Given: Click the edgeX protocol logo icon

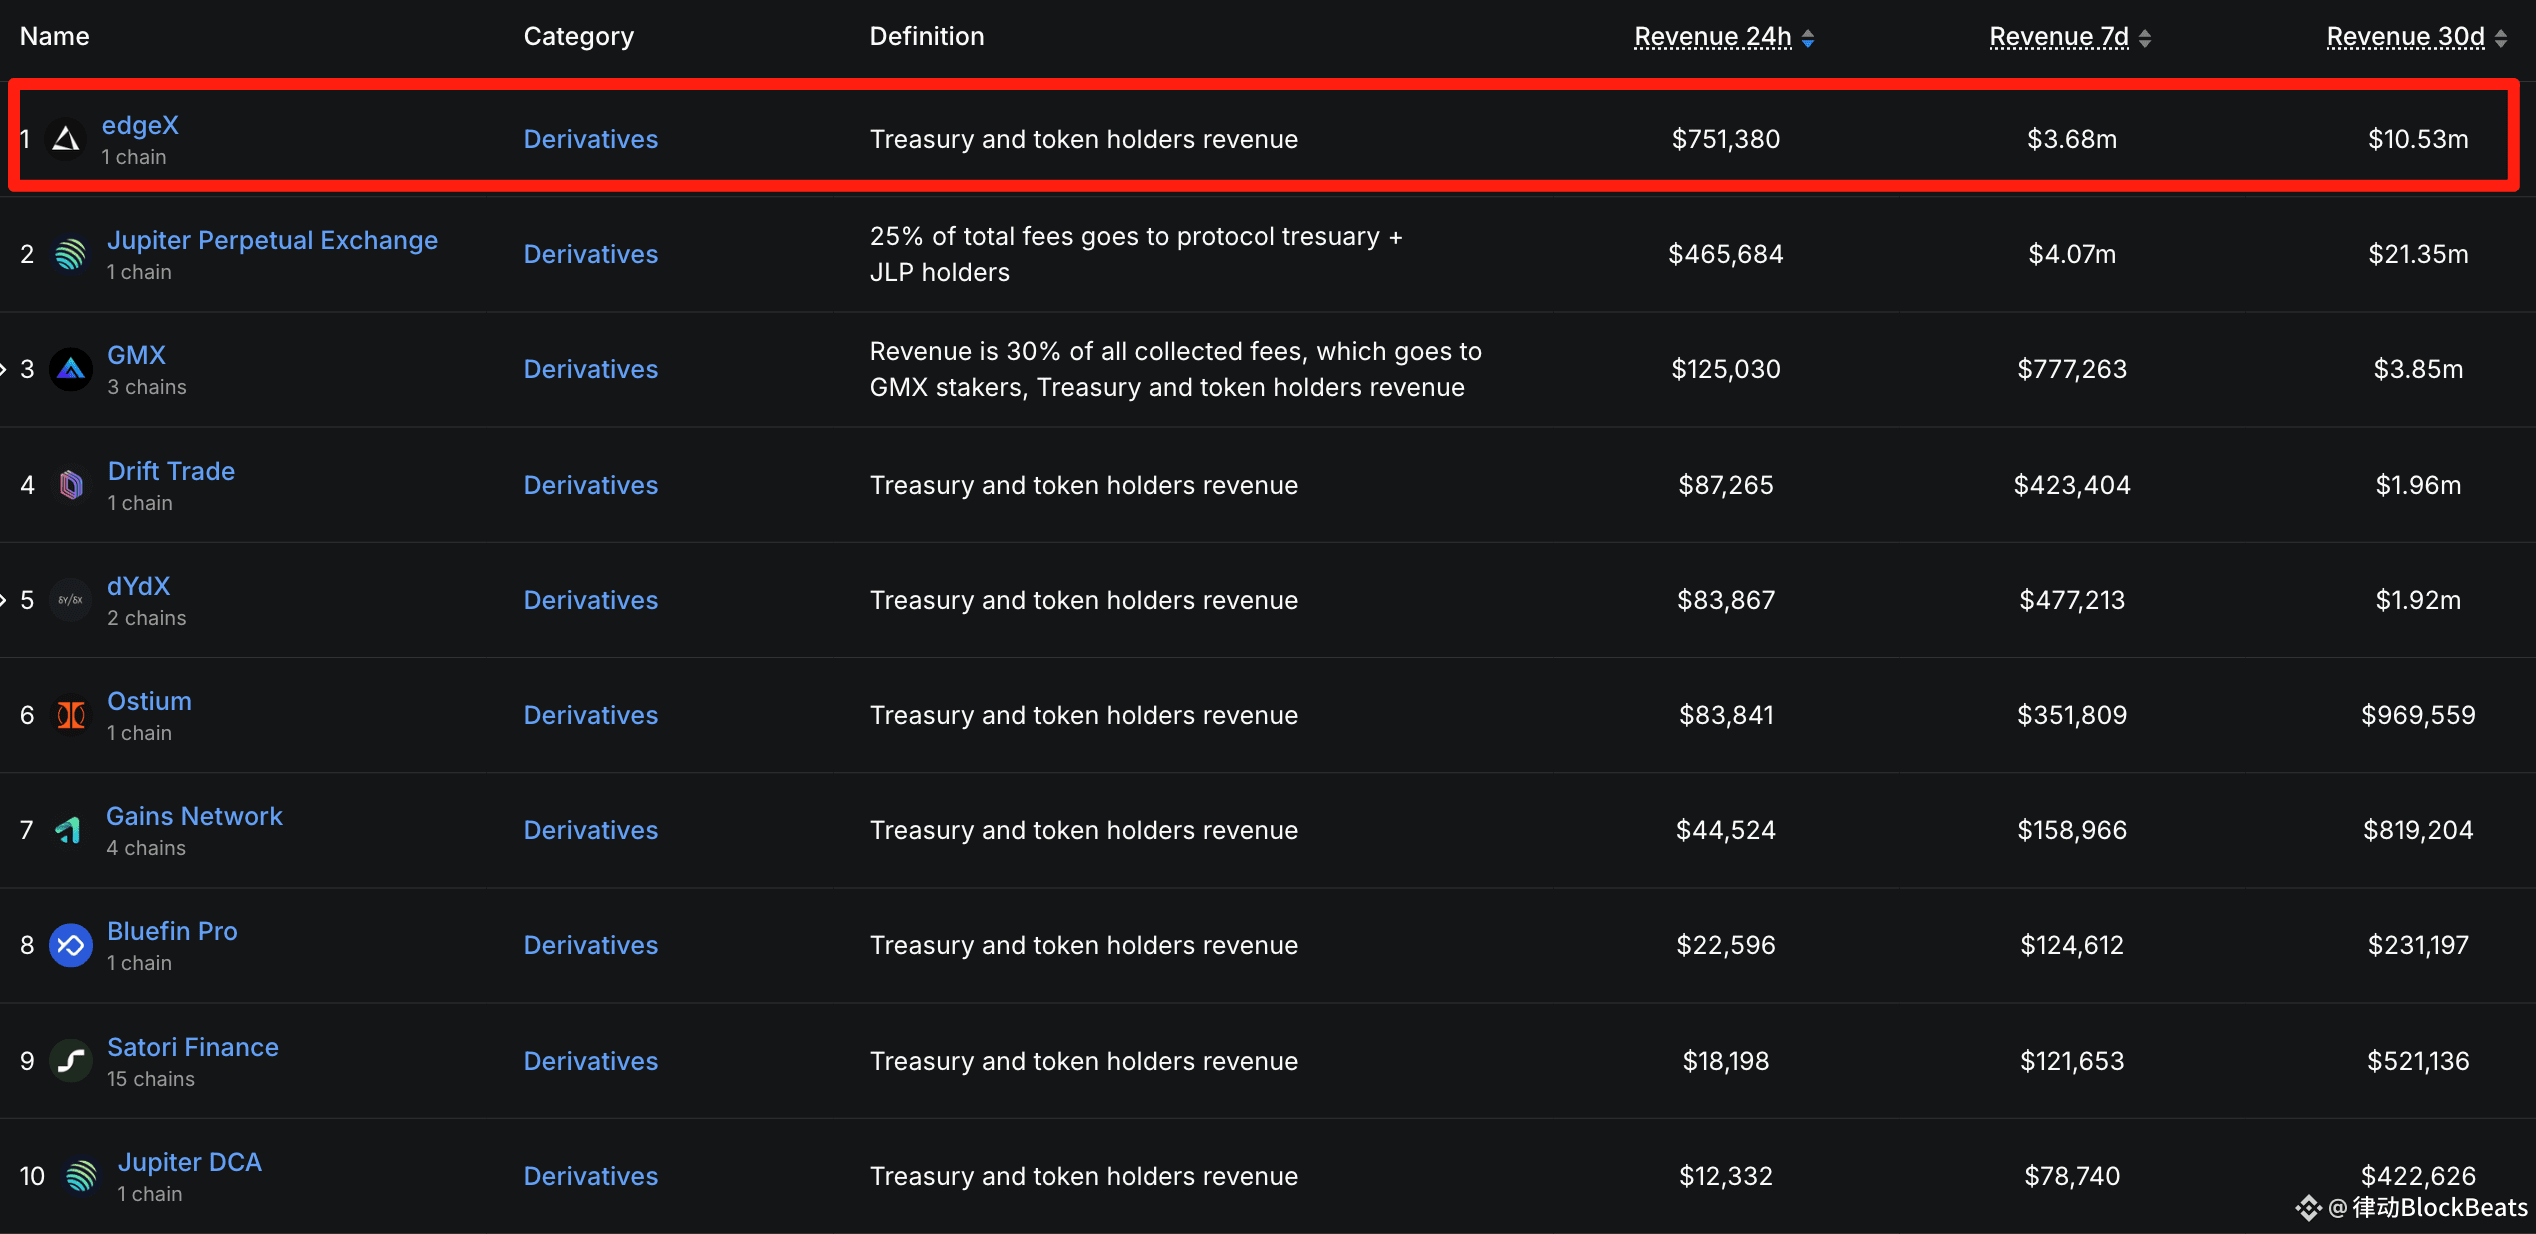Looking at the screenshot, I should pyautogui.click(x=66, y=139).
